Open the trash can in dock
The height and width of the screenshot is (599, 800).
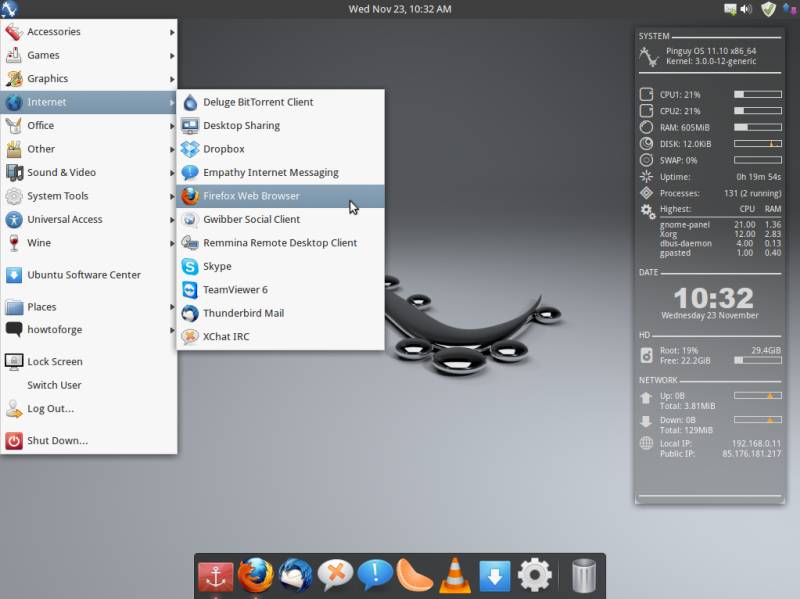coord(584,576)
